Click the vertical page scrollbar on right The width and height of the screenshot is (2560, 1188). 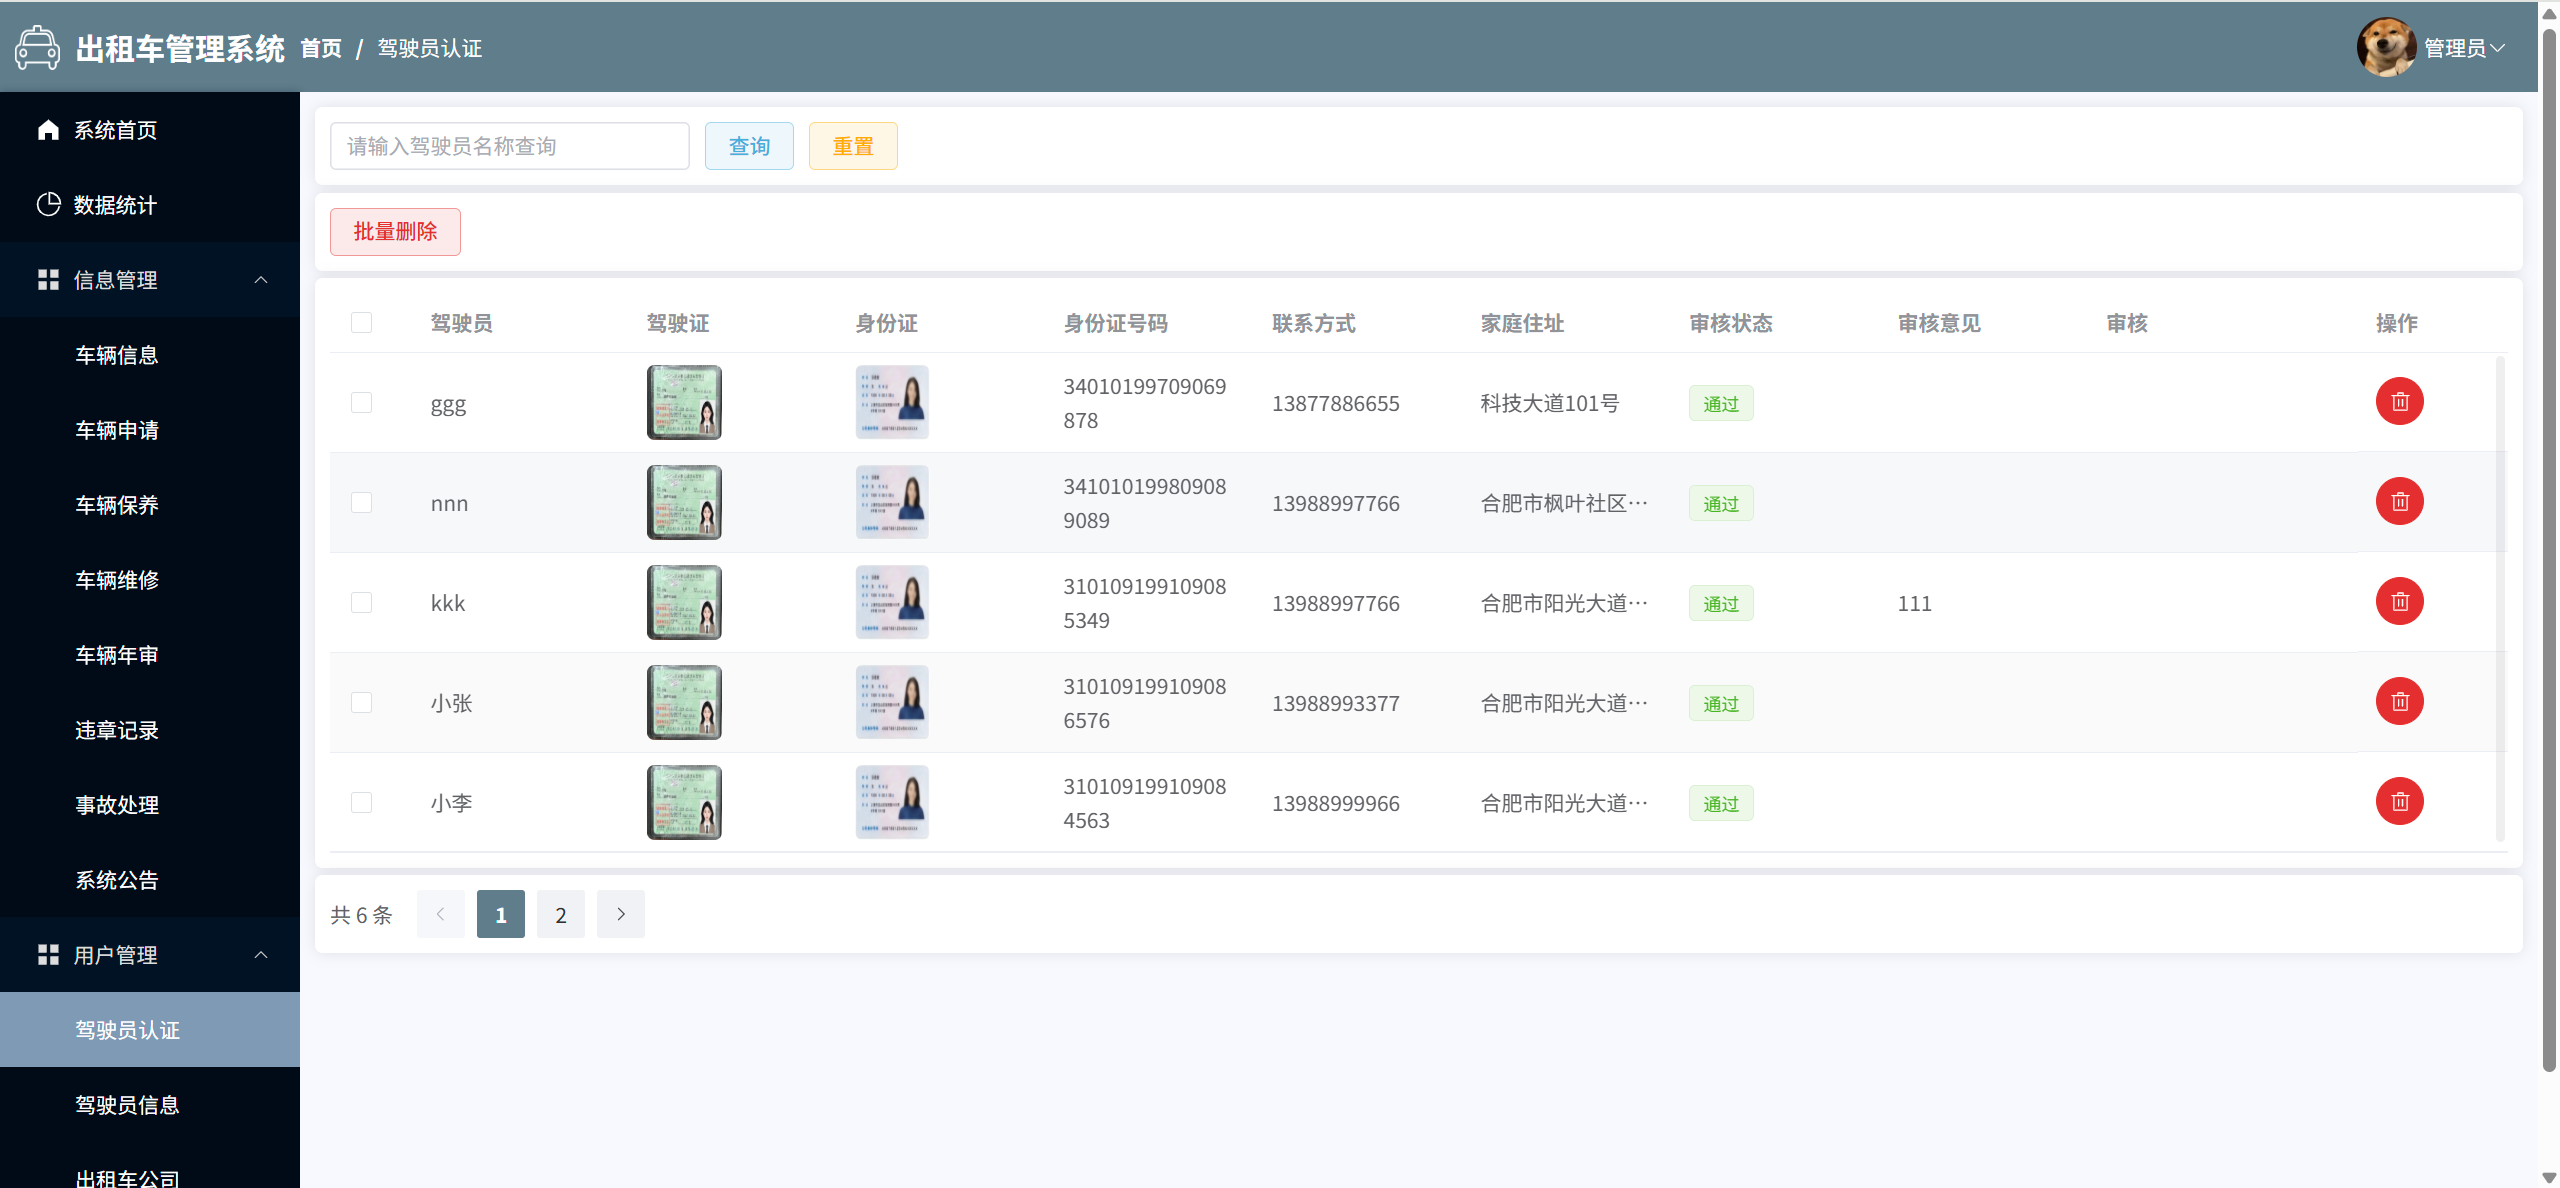[2549, 550]
